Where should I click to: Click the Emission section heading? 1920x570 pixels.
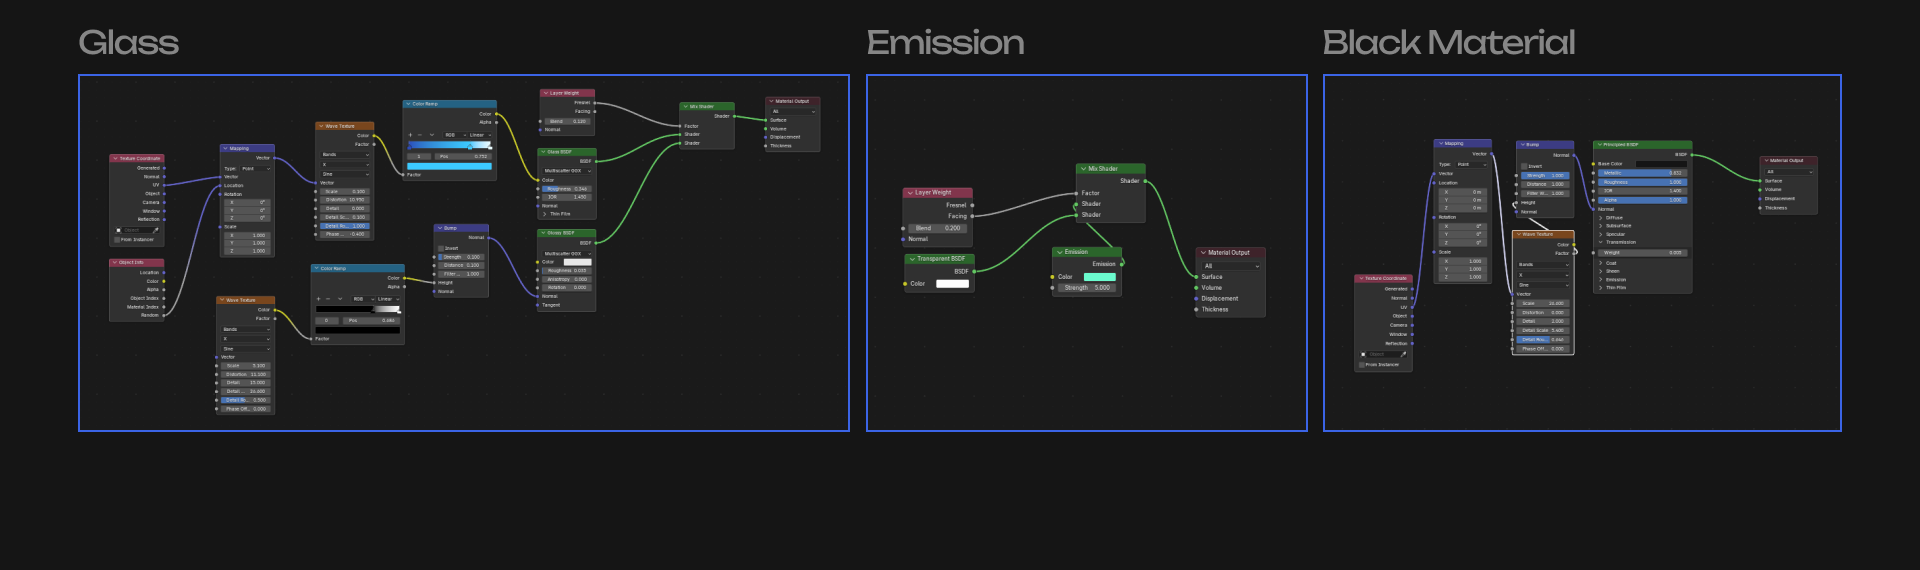coord(945,42)
